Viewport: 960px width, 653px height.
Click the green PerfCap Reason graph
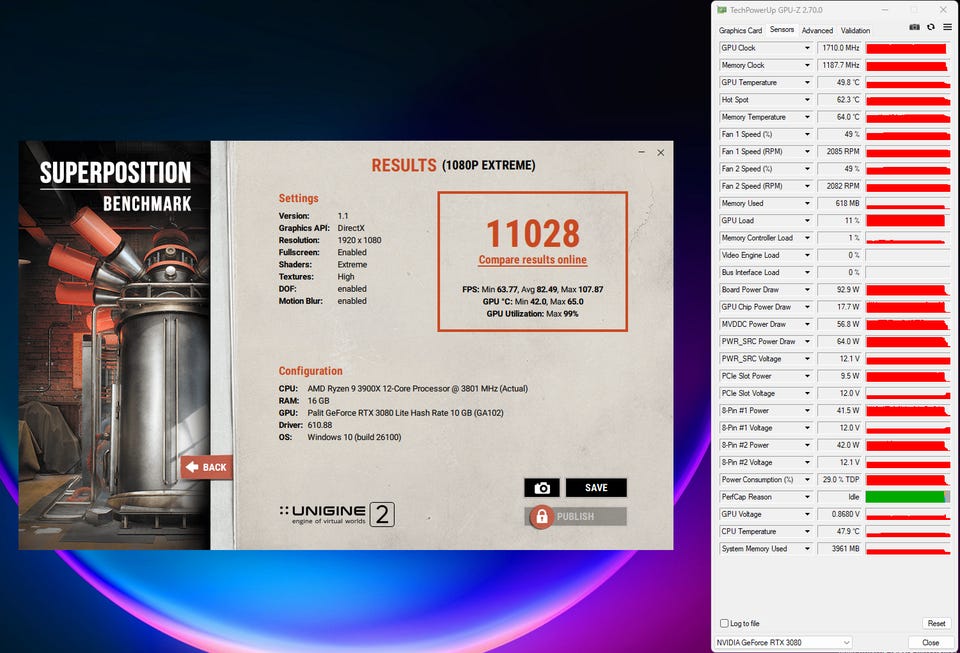tap(907, 497)
